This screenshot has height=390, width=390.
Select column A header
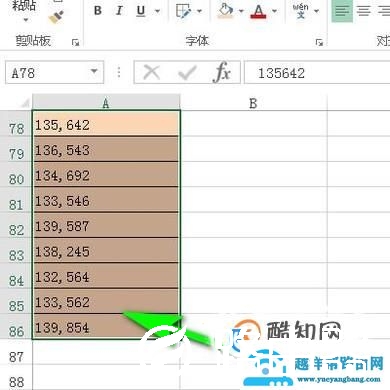point(106,103)
